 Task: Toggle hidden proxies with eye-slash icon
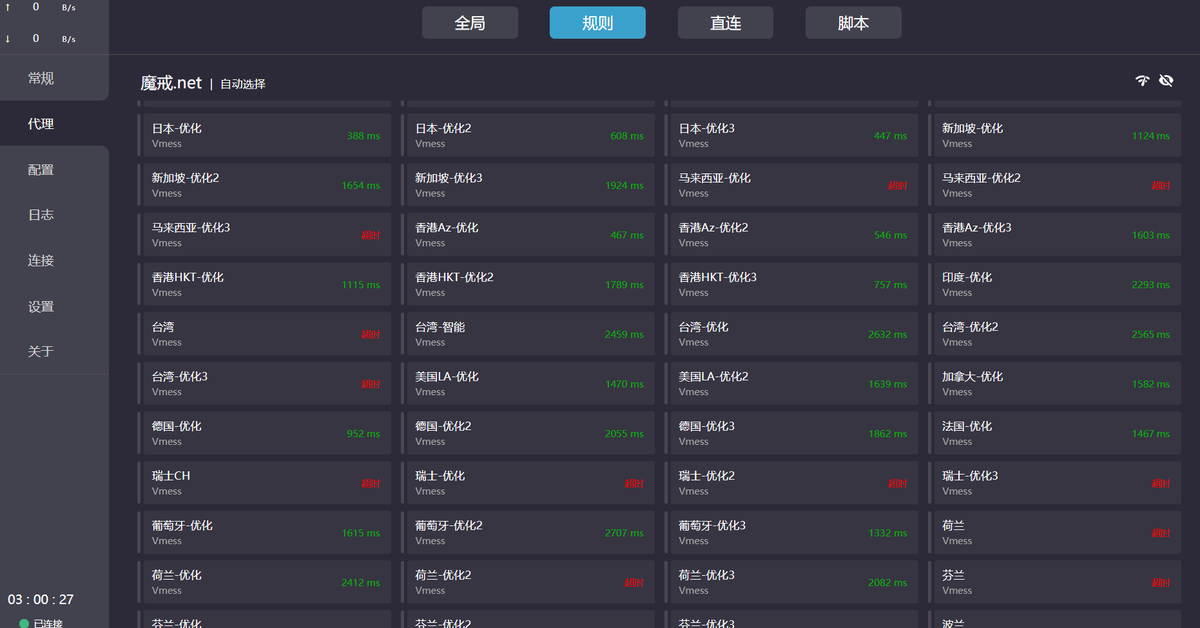click(1166, 81)
